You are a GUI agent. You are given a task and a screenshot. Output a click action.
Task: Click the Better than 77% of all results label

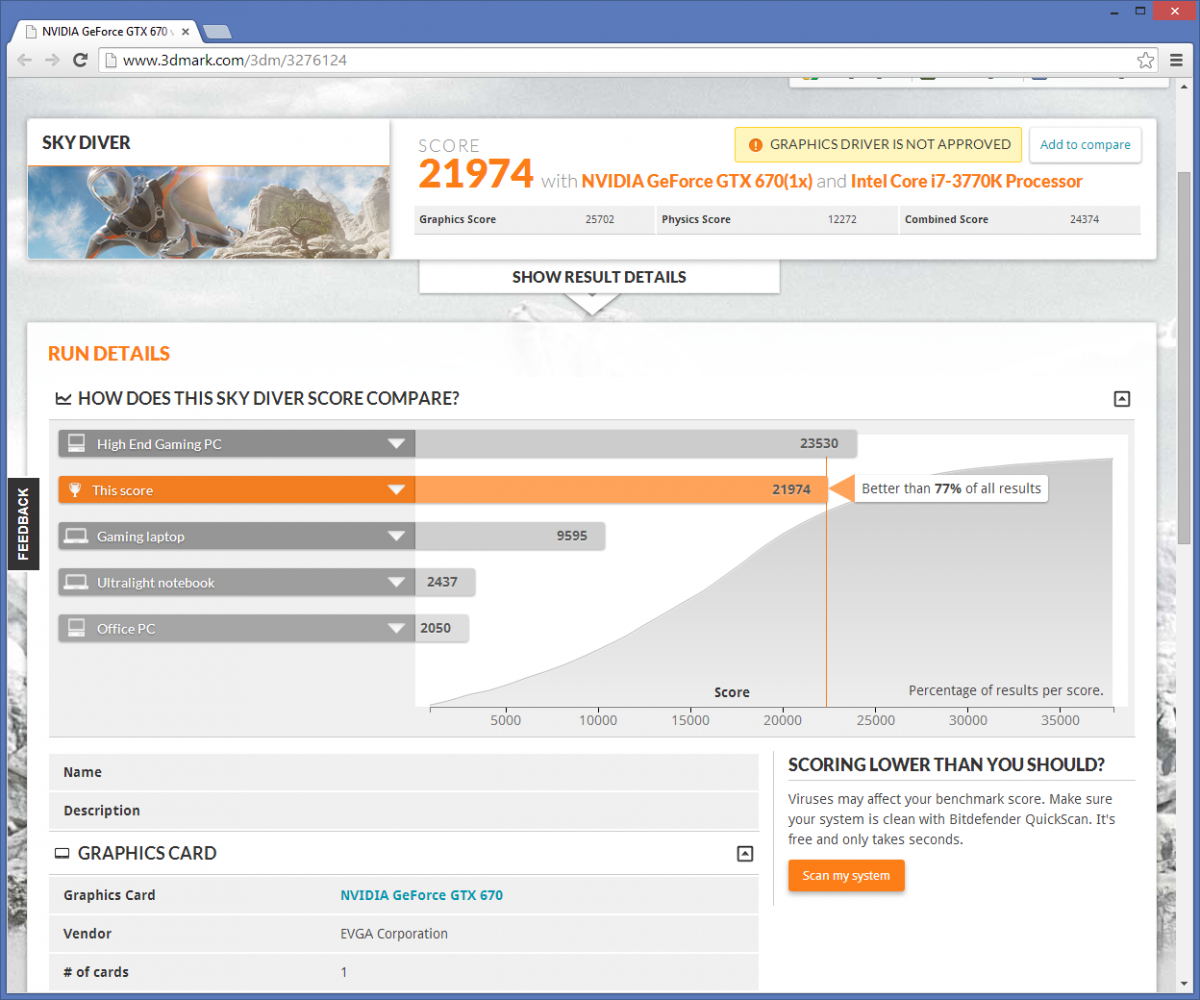point(951,489)
